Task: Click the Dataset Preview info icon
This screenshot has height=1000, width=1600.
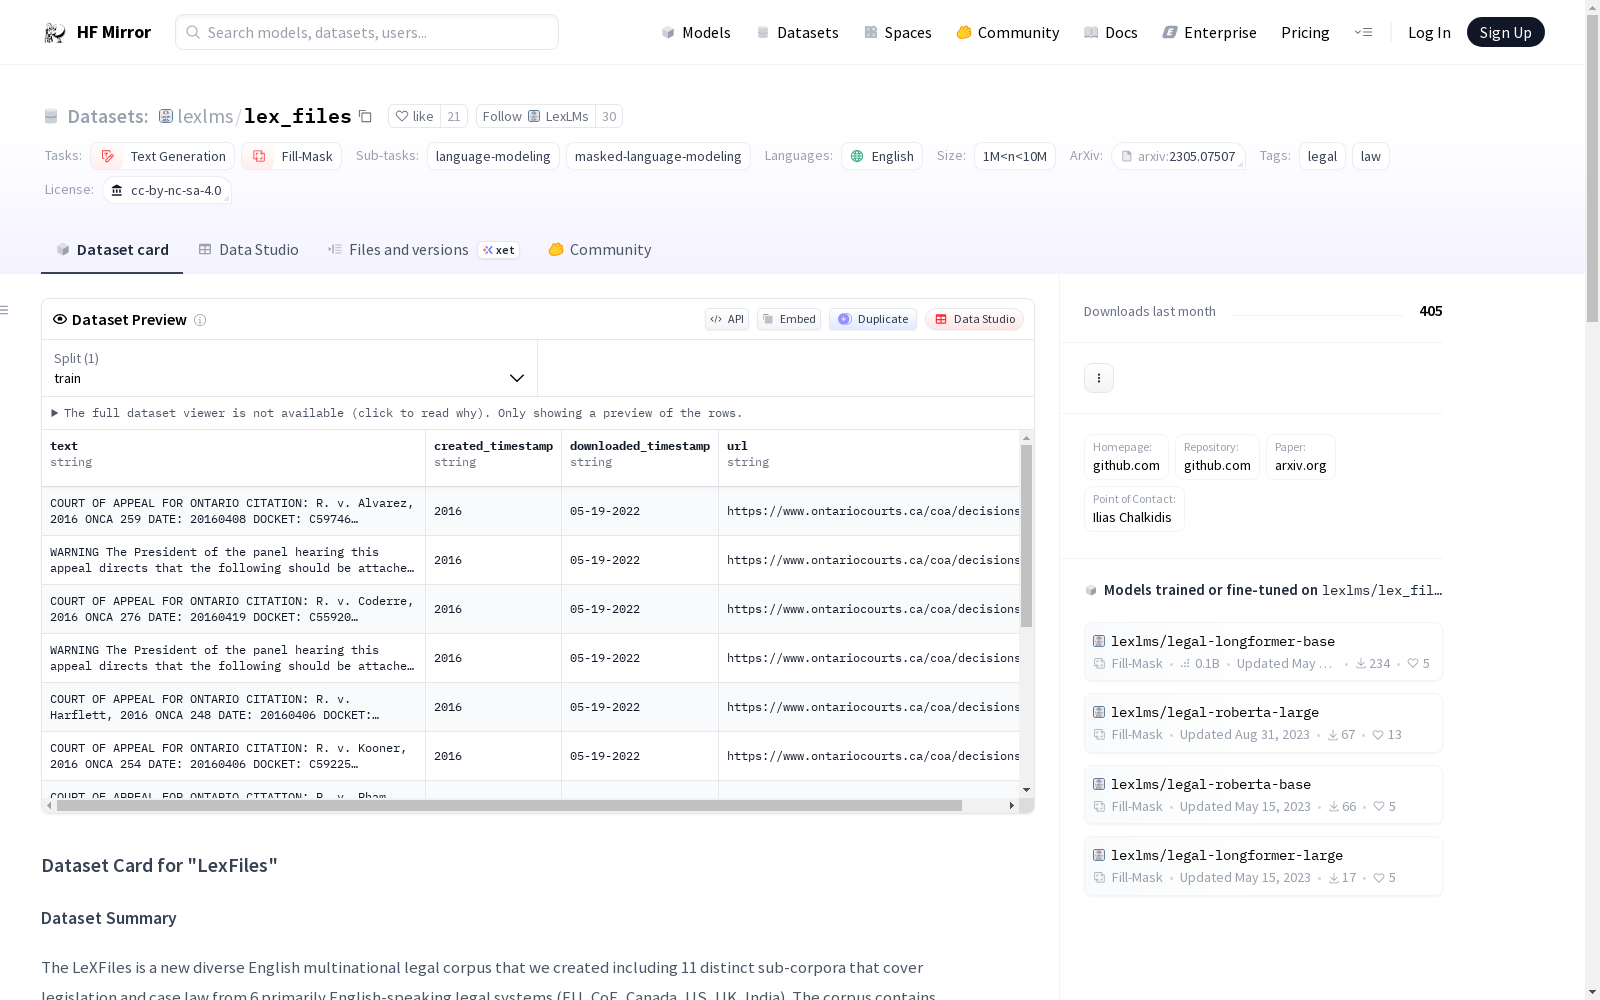Action: pyautogui.click(x=200, y=320)
